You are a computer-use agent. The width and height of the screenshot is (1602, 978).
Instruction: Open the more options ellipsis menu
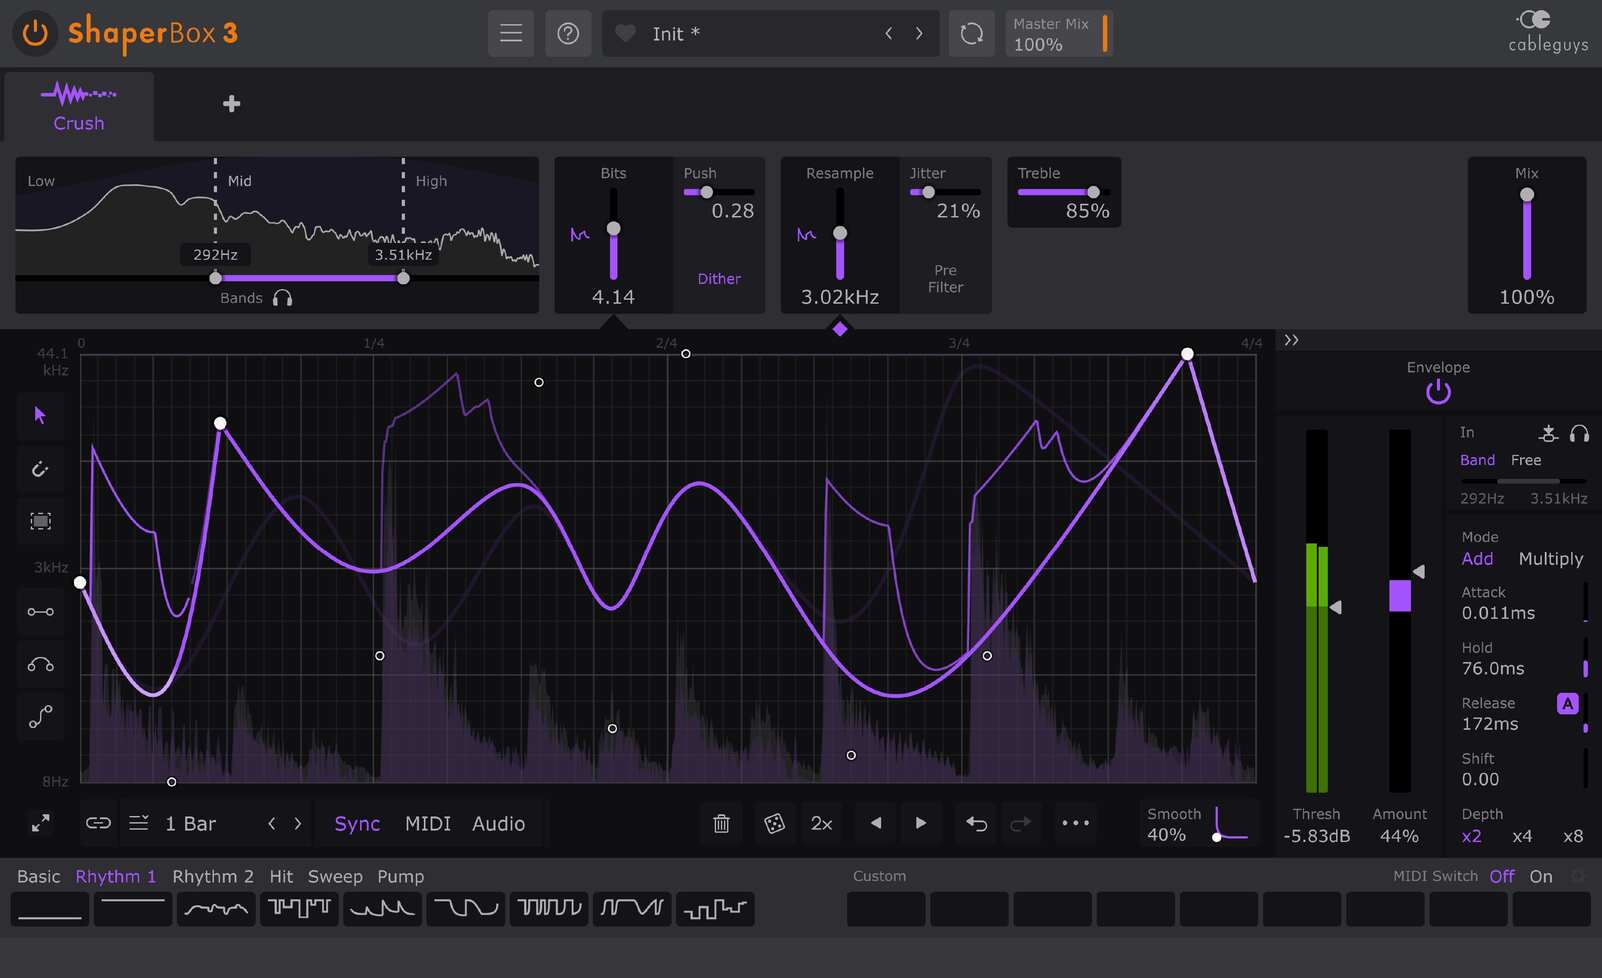pyautogui.click(x=1075, y=823)
